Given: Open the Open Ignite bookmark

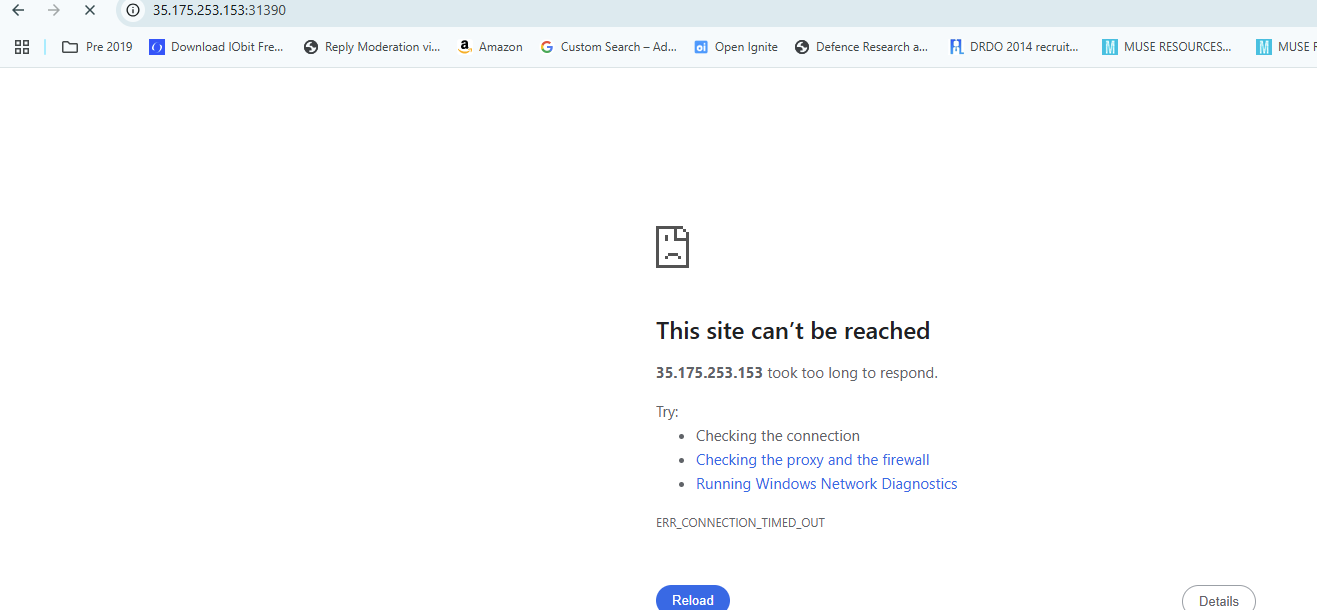Looking at the screenshot, I should coord(735,47).
